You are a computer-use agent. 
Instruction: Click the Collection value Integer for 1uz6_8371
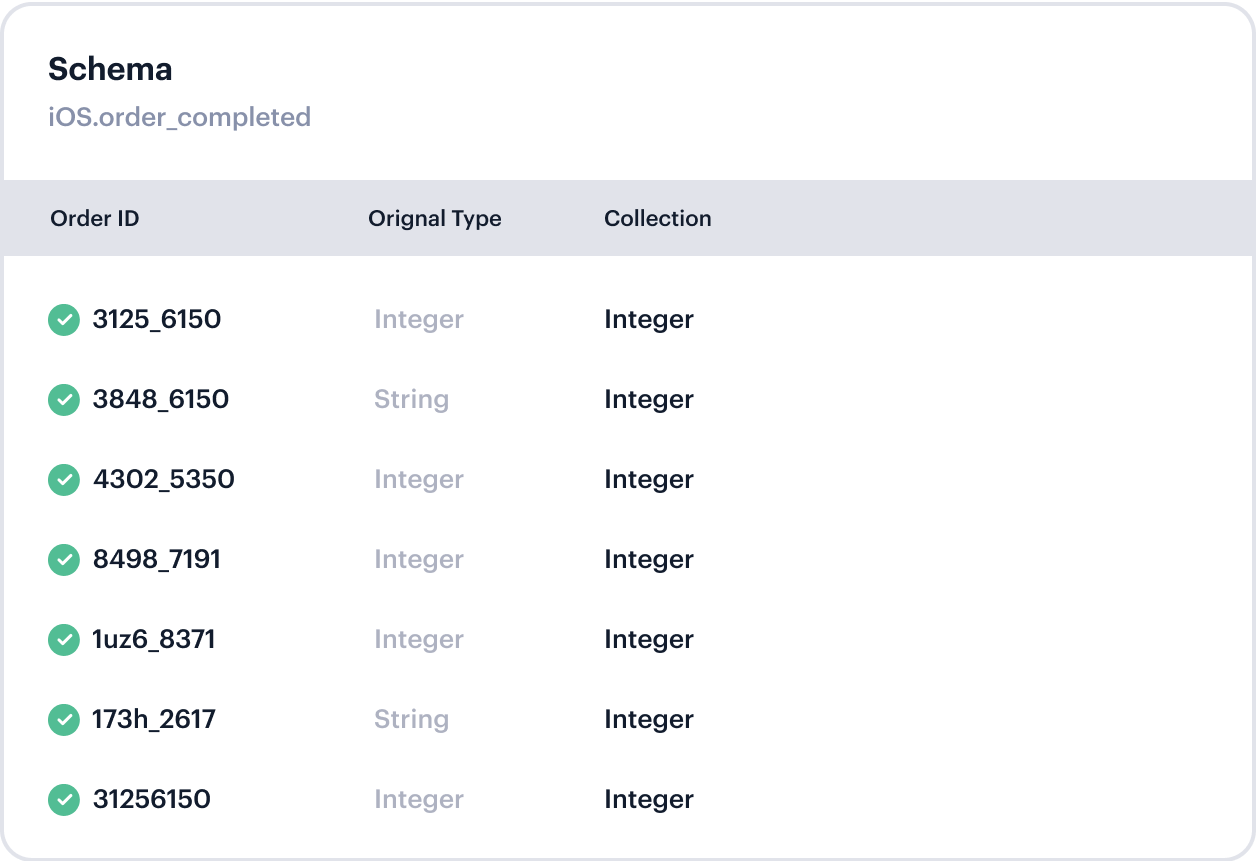click(x=649, y=641)
